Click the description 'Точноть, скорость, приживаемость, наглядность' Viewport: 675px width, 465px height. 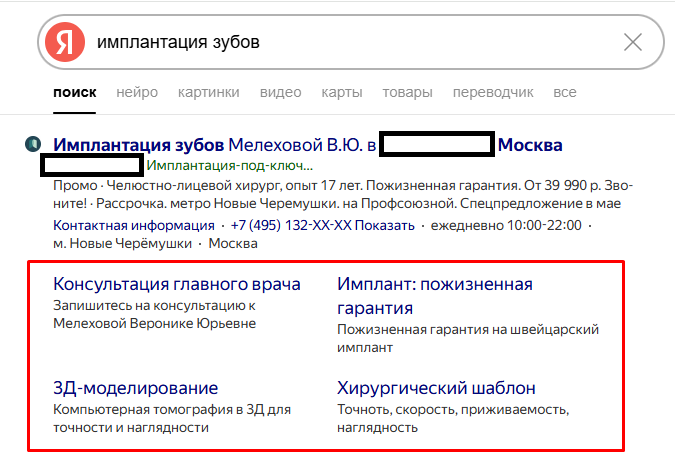(453, 418)
